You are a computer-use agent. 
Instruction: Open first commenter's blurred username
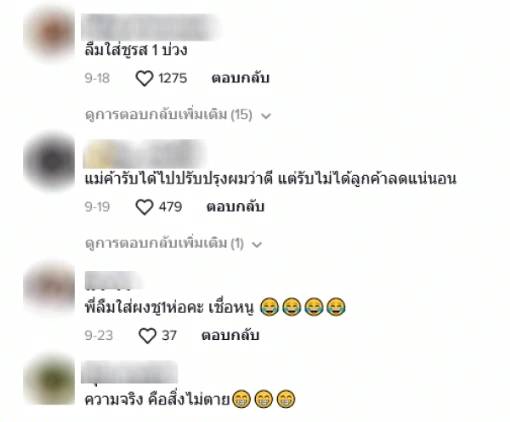pyautogui.click(x=149, y=27)
